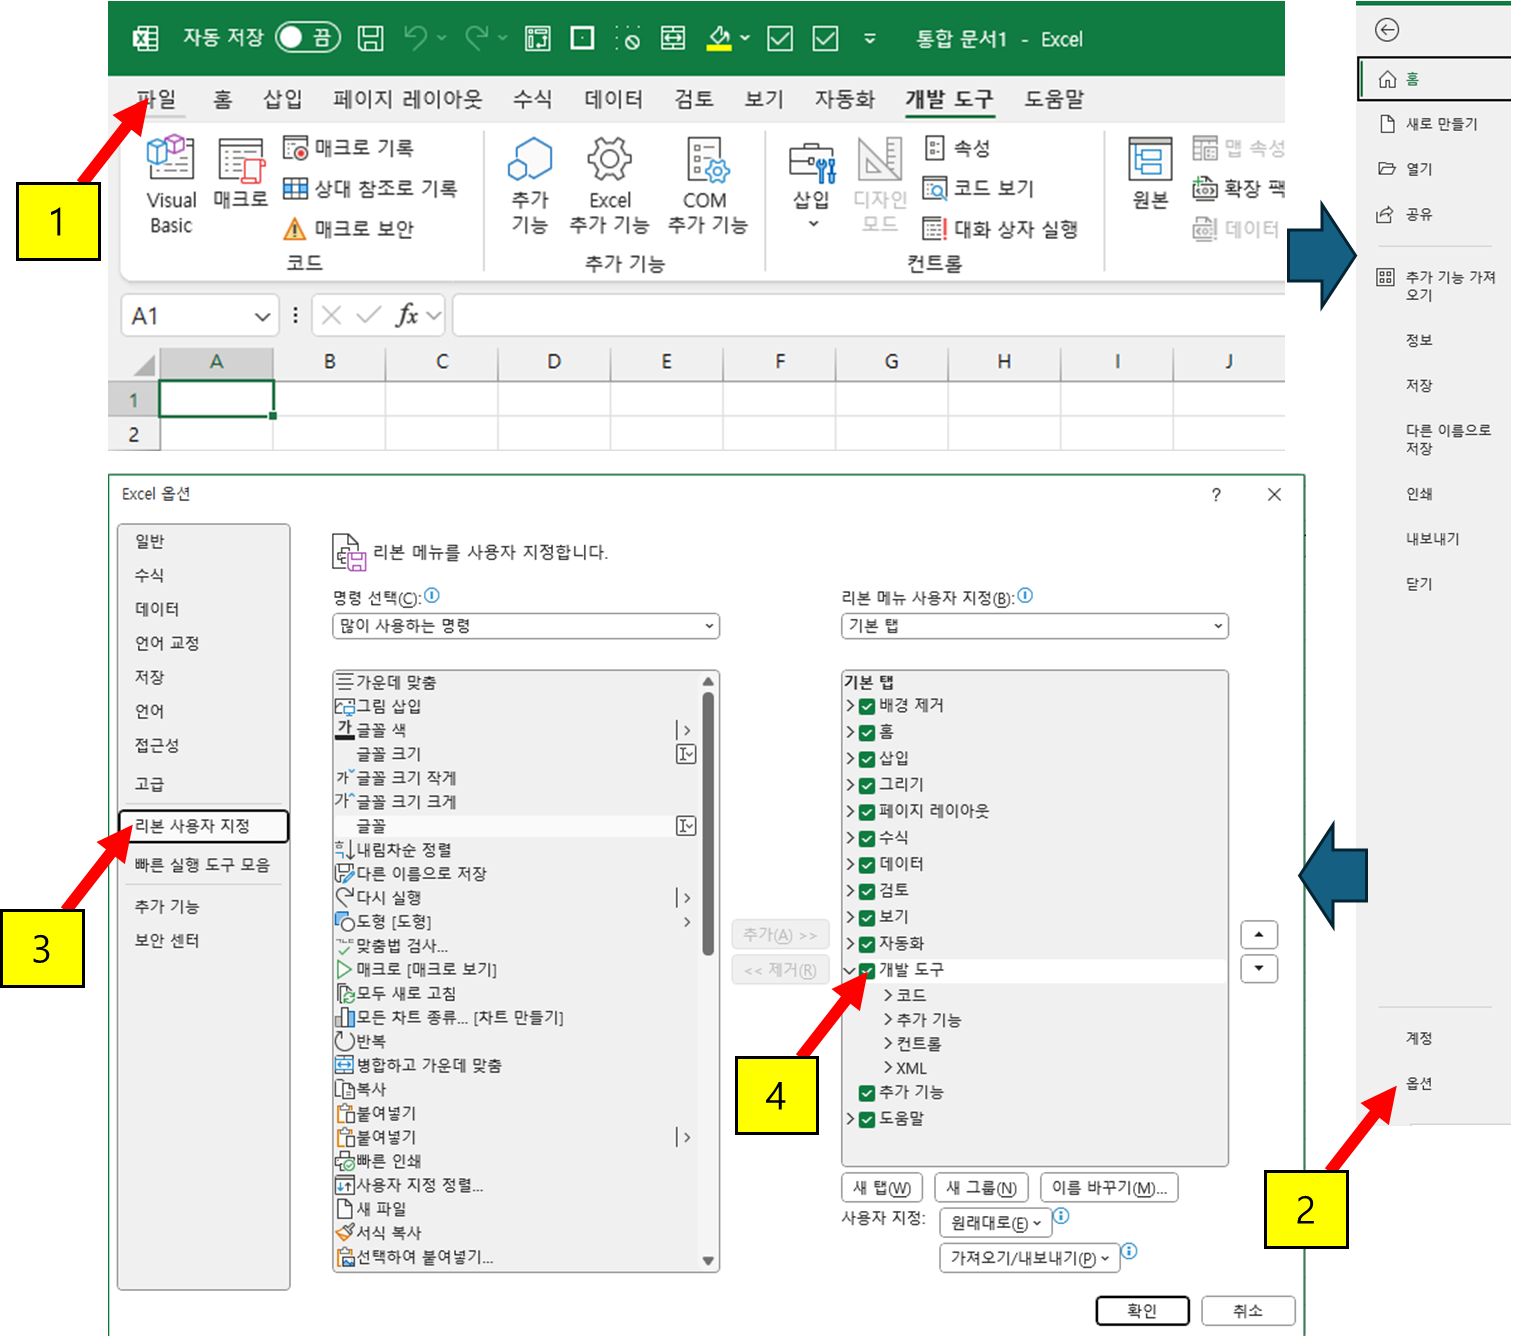Open 추가 기능 (Add-ins) hexagon icon
The width and height of the screenshot is (1513, 1338).
coord(530,159)
